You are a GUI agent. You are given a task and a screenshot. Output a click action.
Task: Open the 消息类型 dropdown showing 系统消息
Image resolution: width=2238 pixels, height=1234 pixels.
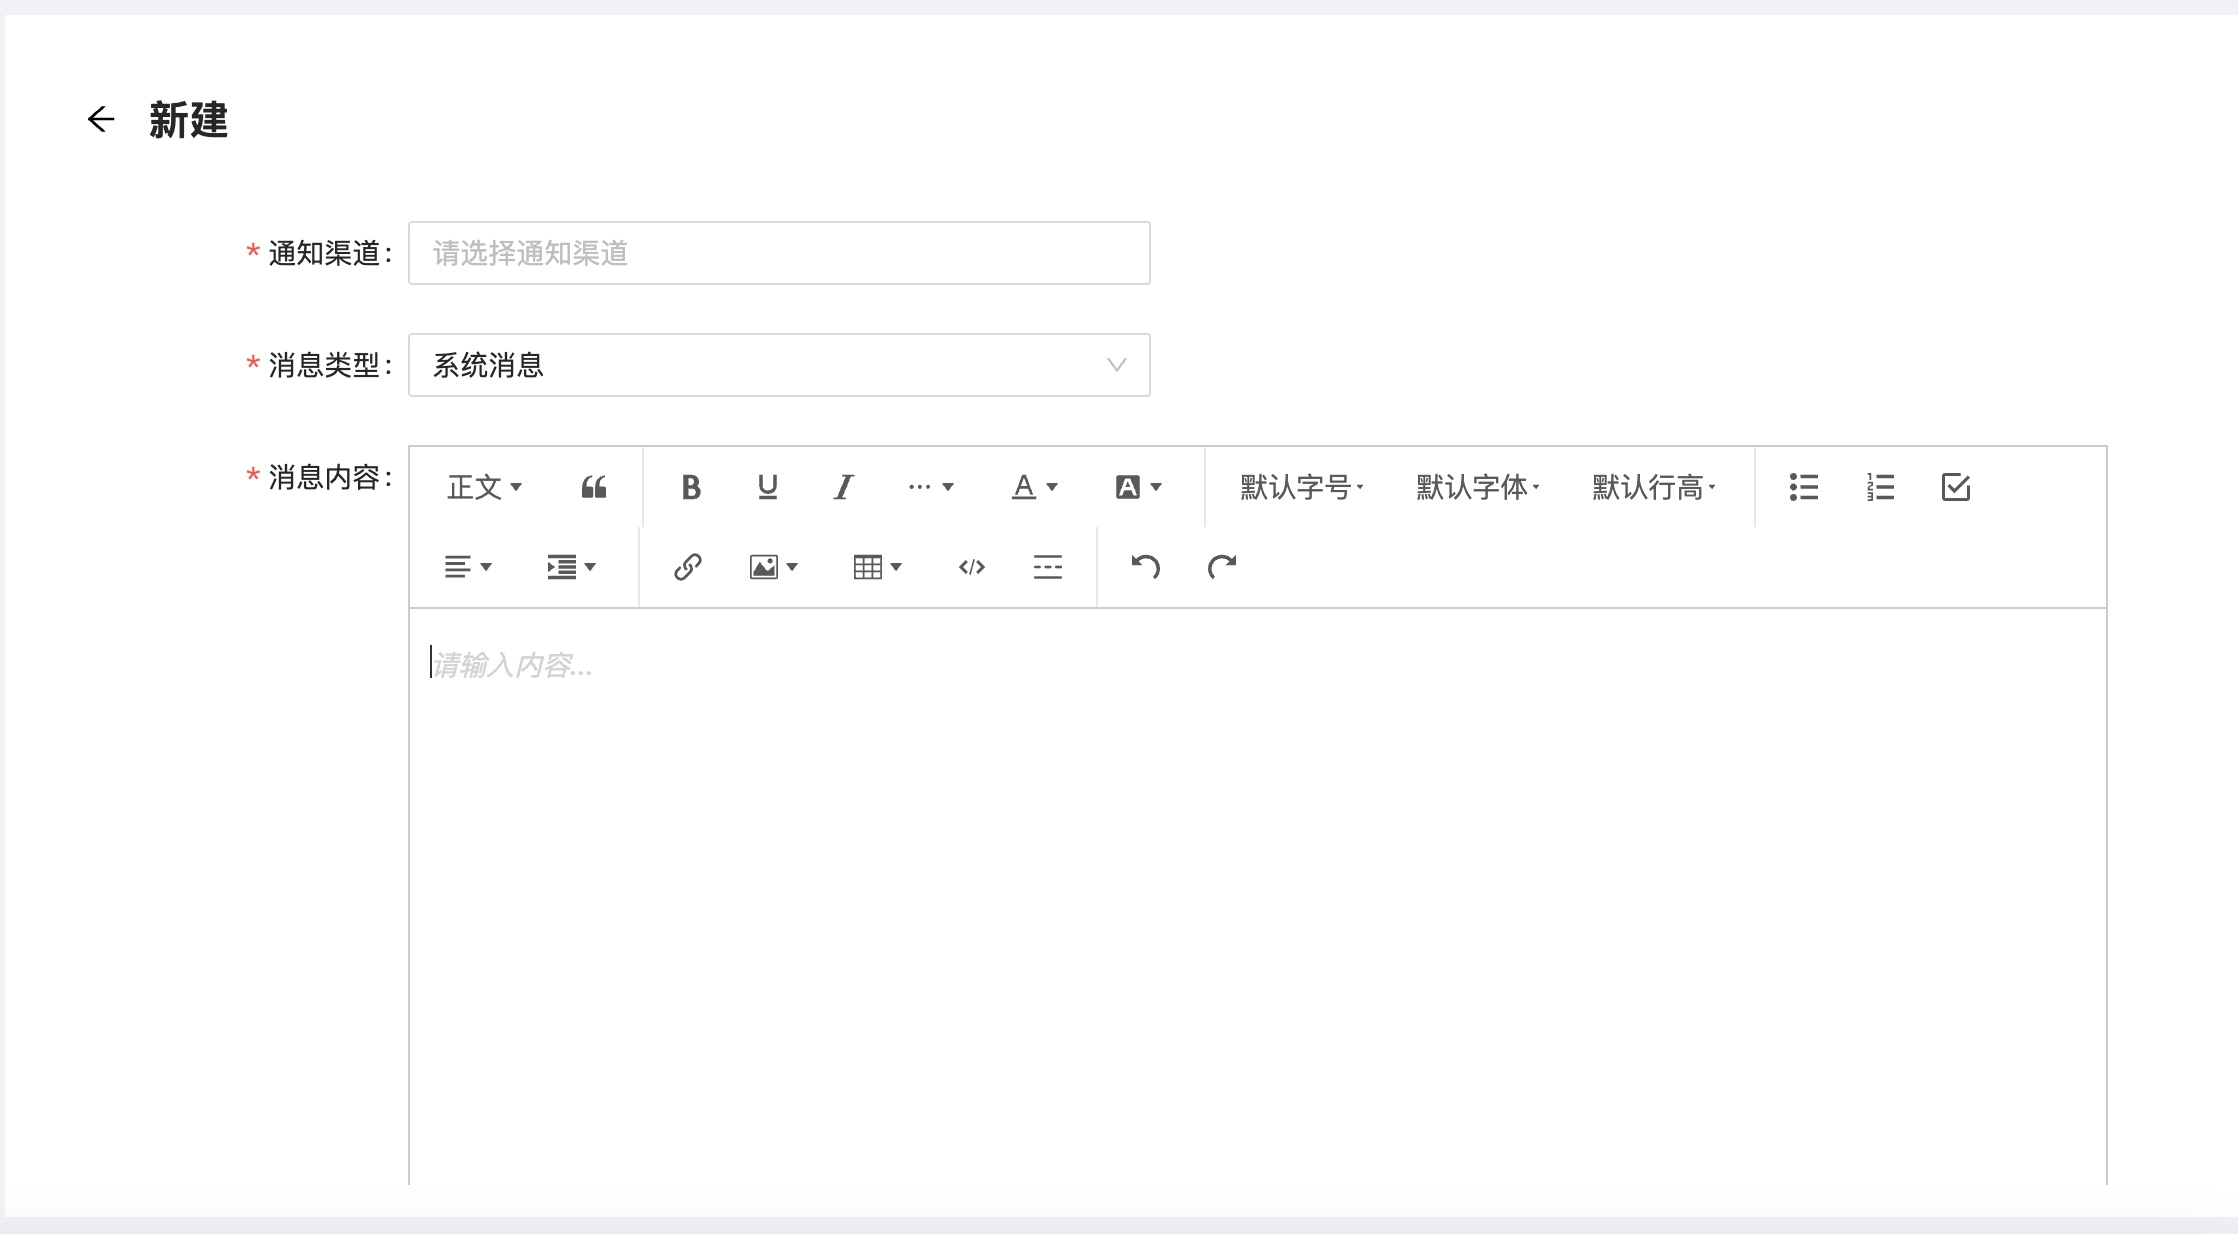779,365
